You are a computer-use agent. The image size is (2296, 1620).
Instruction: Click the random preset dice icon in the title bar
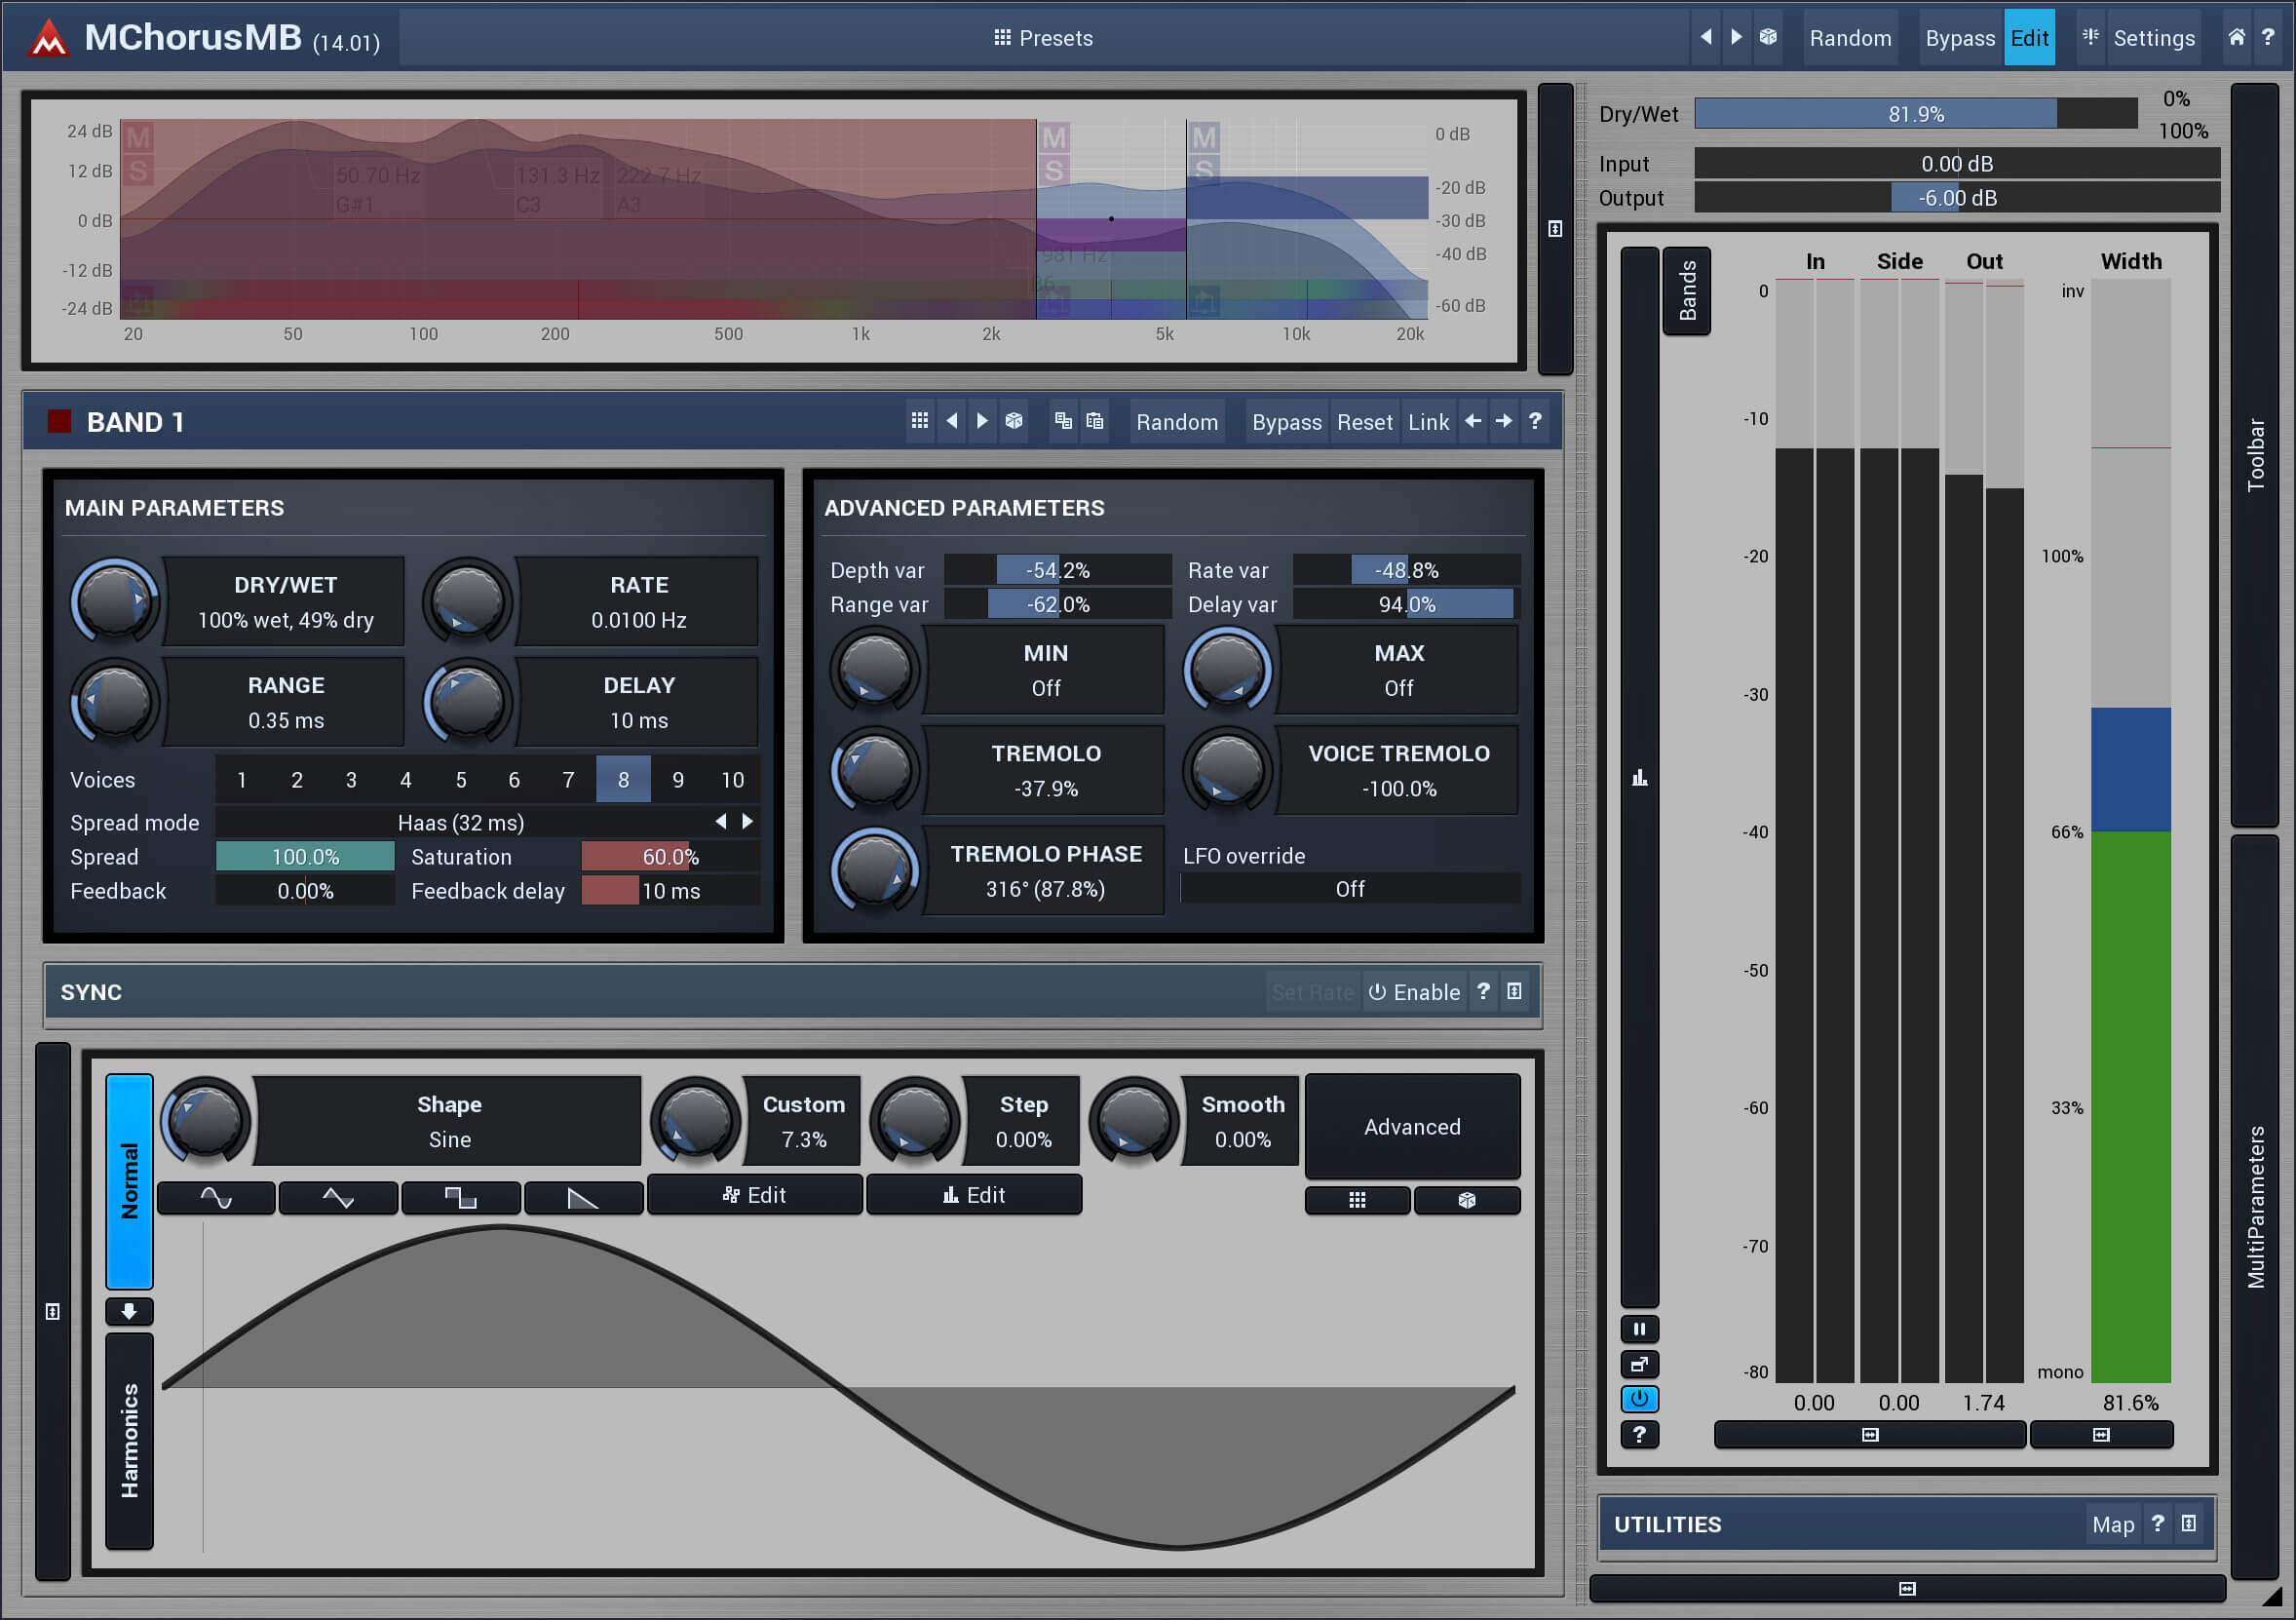coord(1768,37)
